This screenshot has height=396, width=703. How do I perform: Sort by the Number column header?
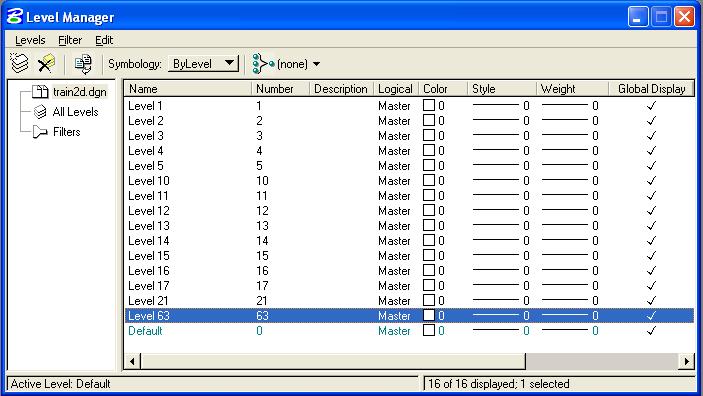click(281, 89)
